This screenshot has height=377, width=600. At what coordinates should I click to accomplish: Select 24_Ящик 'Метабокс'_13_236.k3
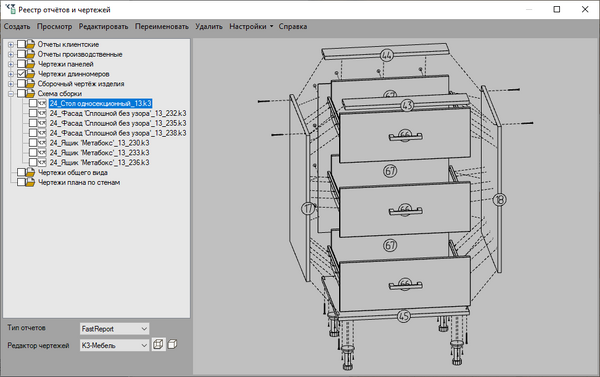click(99, 163)
